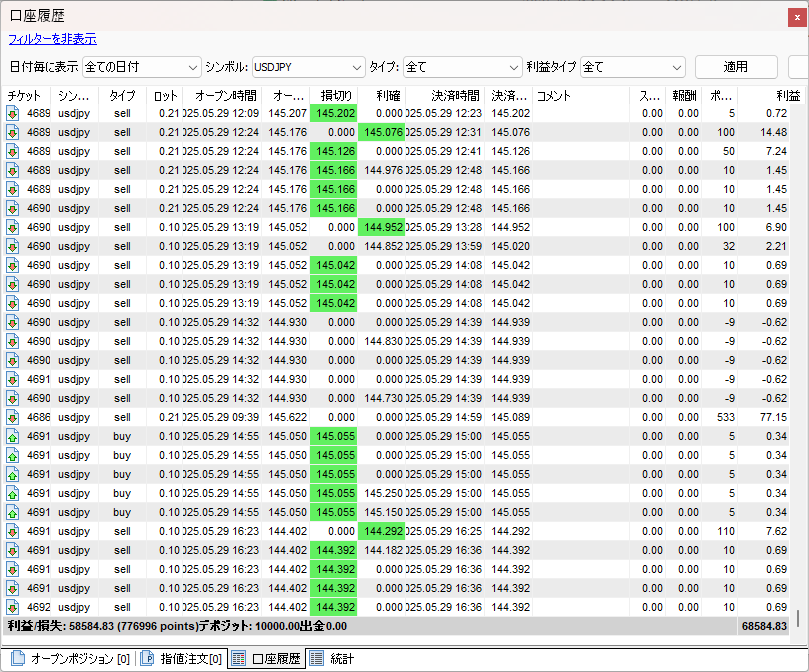809x672 pixels.
Task: Click the フィルターを非表示 link
Action: [52, 39]
